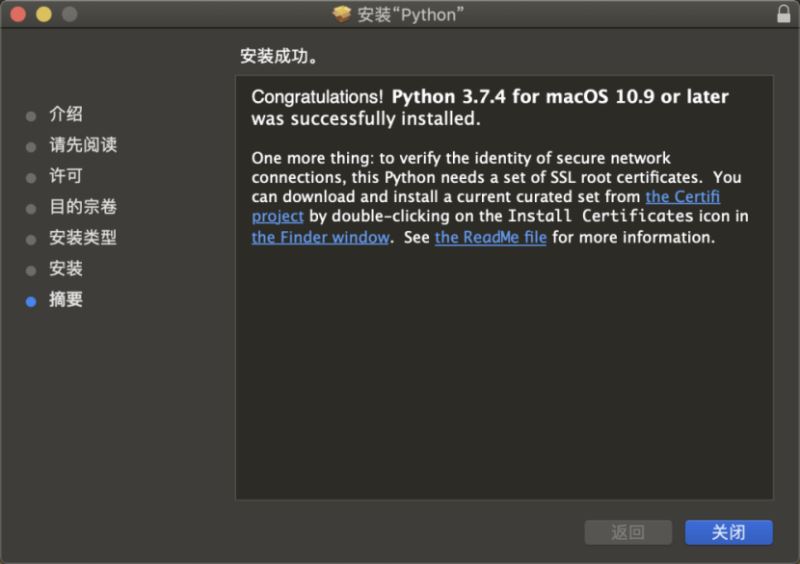
Task: Click the lock icon in title bar
Action: point(784,14)
